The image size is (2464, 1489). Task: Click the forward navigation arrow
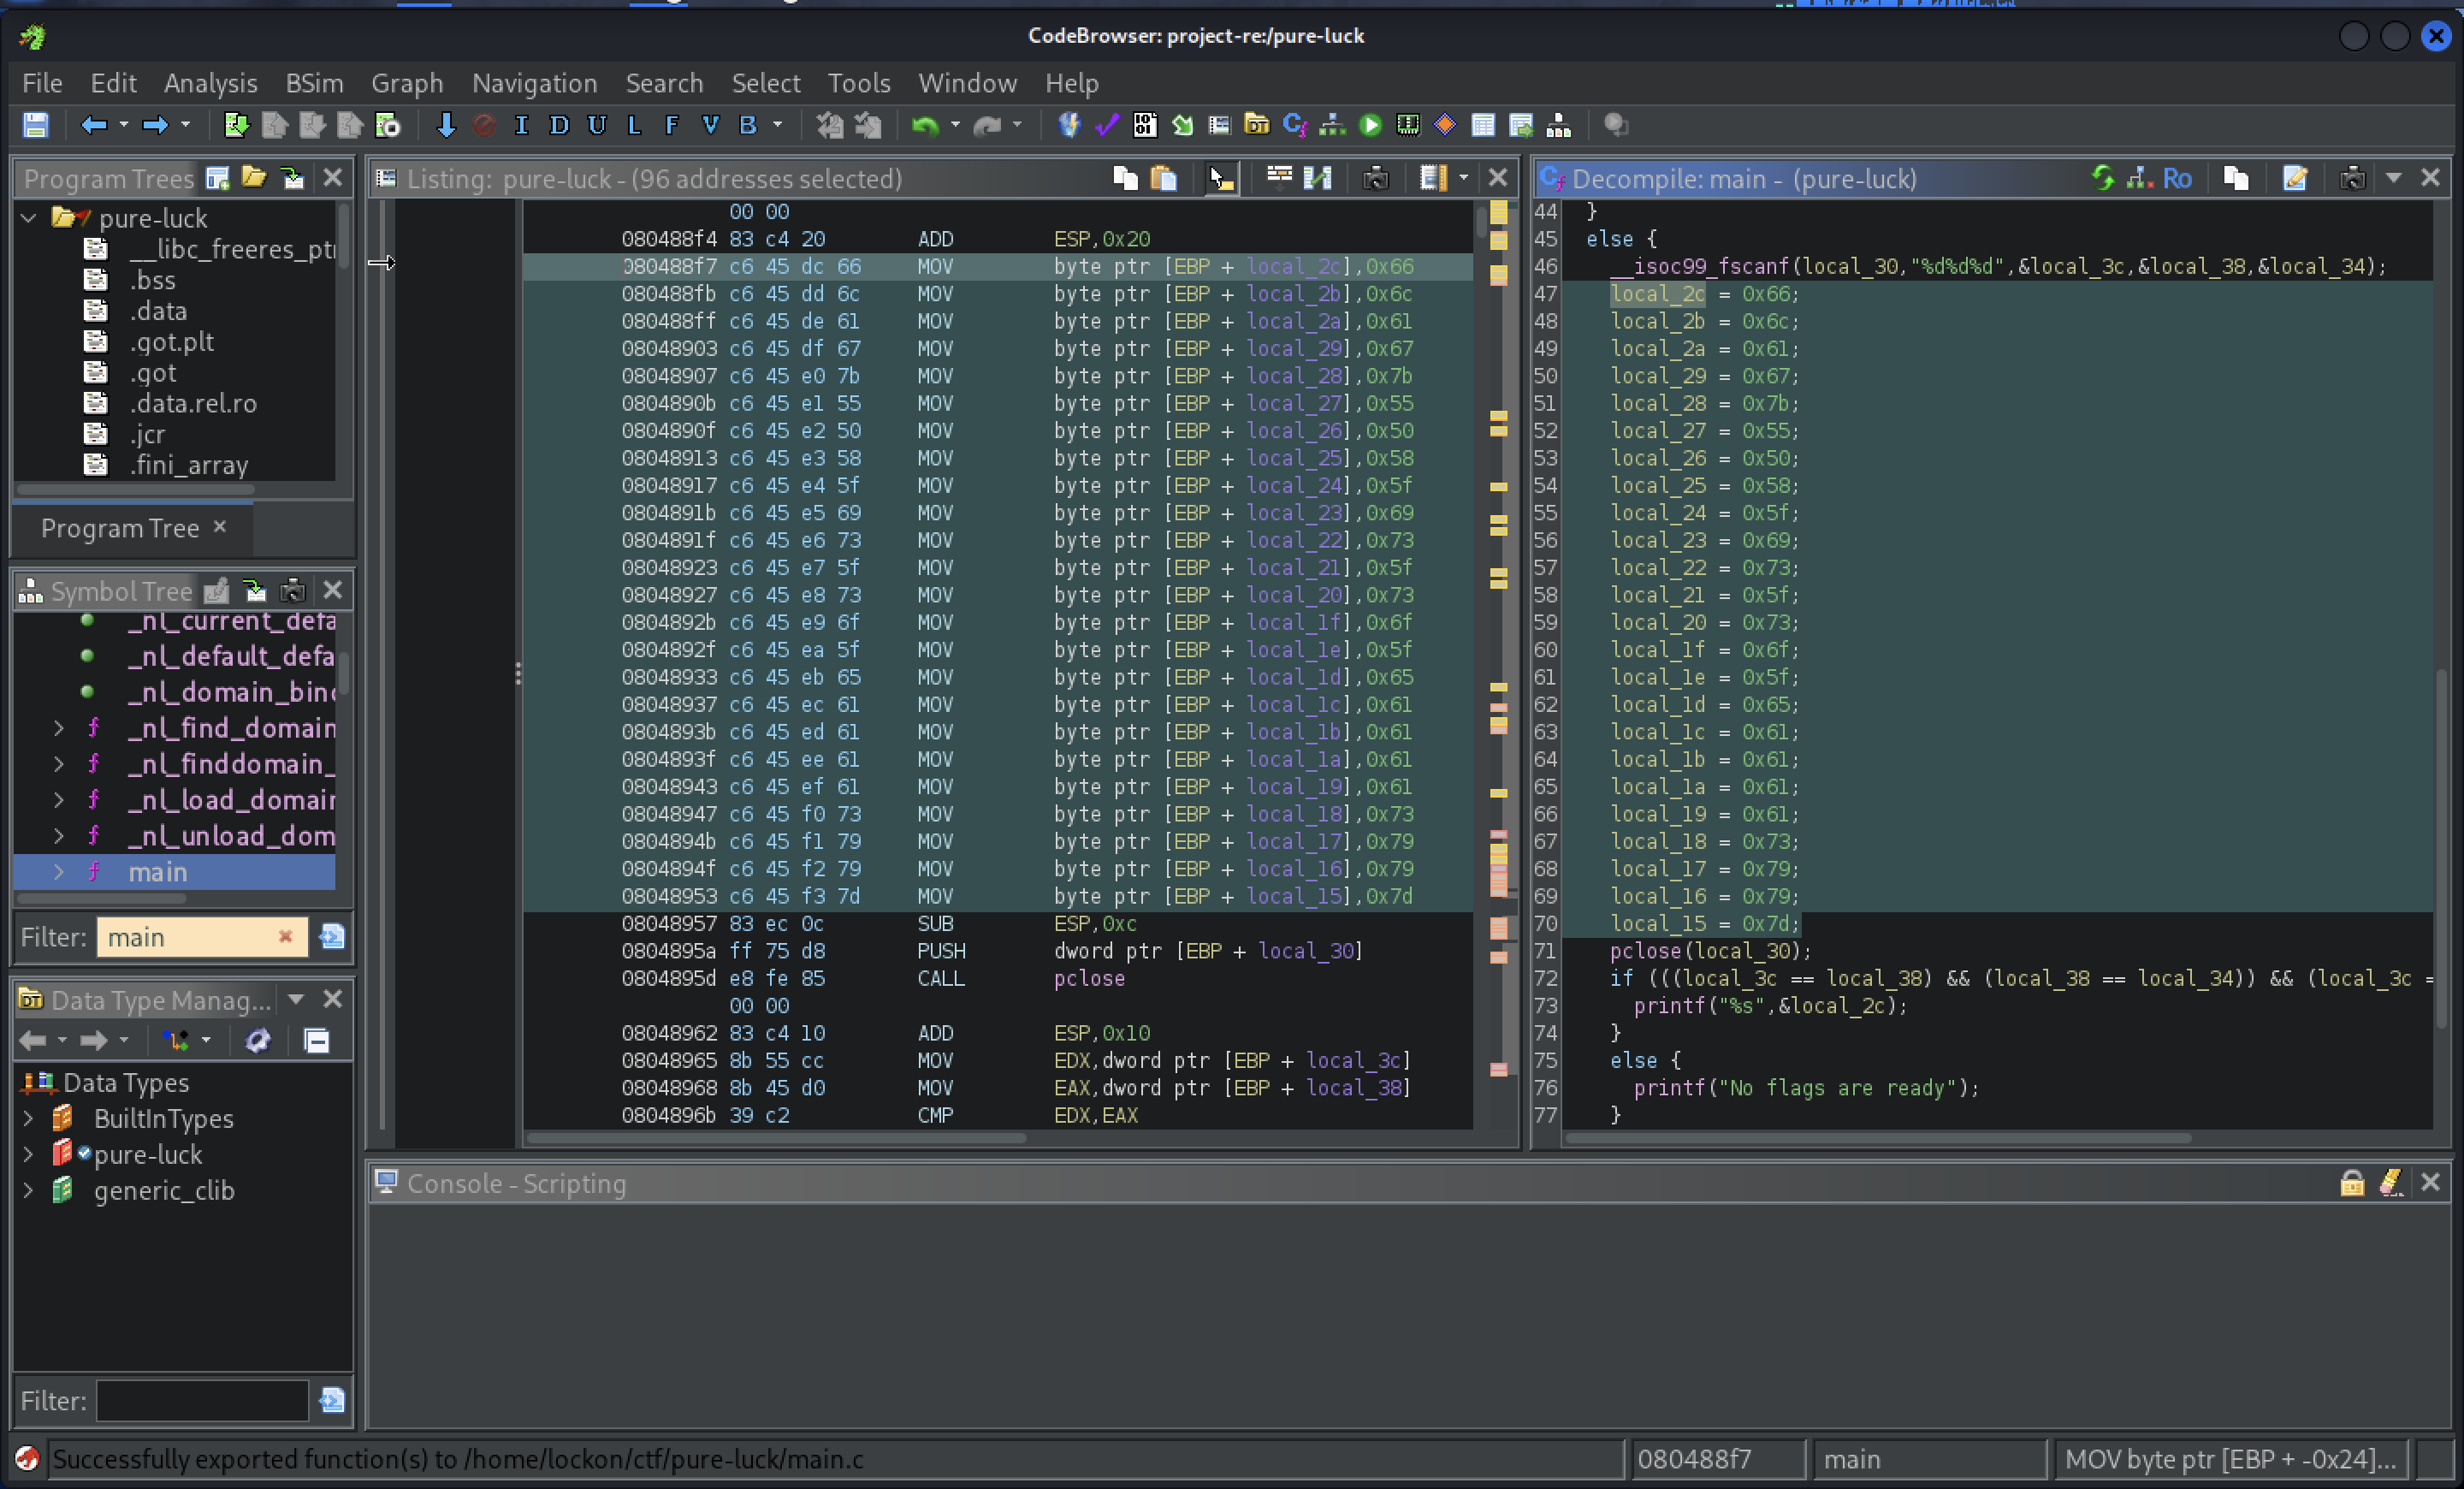[155, 125]
